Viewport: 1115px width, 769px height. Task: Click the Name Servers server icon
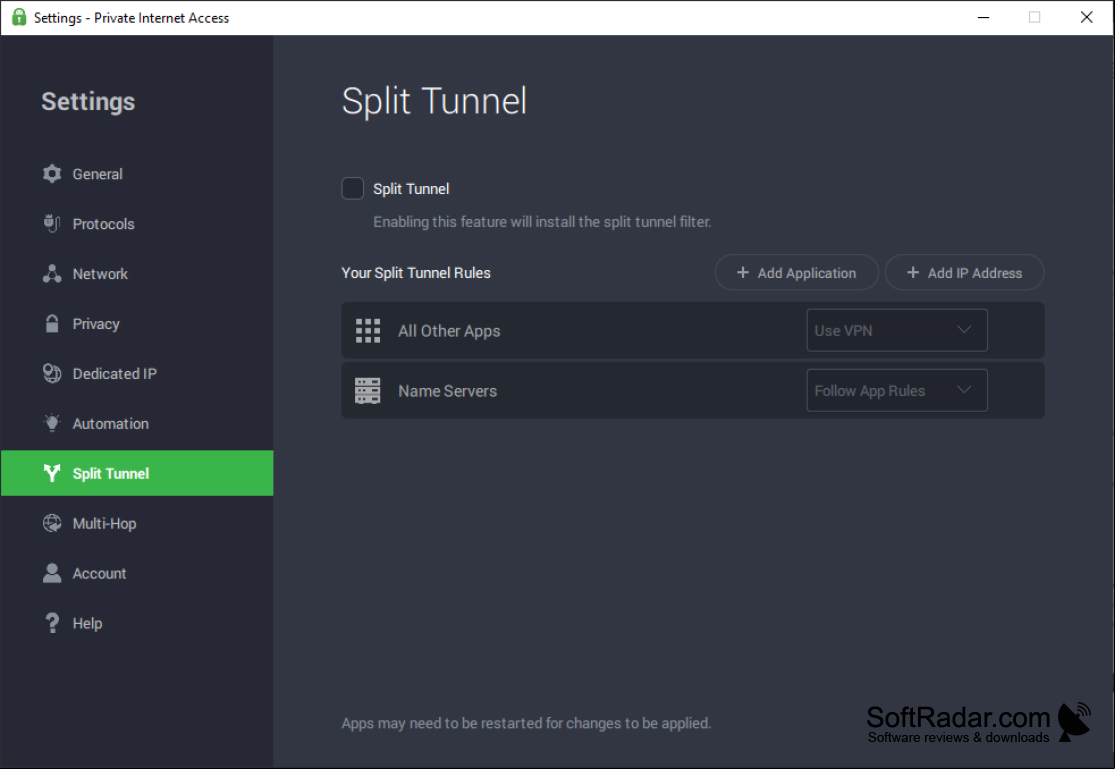368,391
